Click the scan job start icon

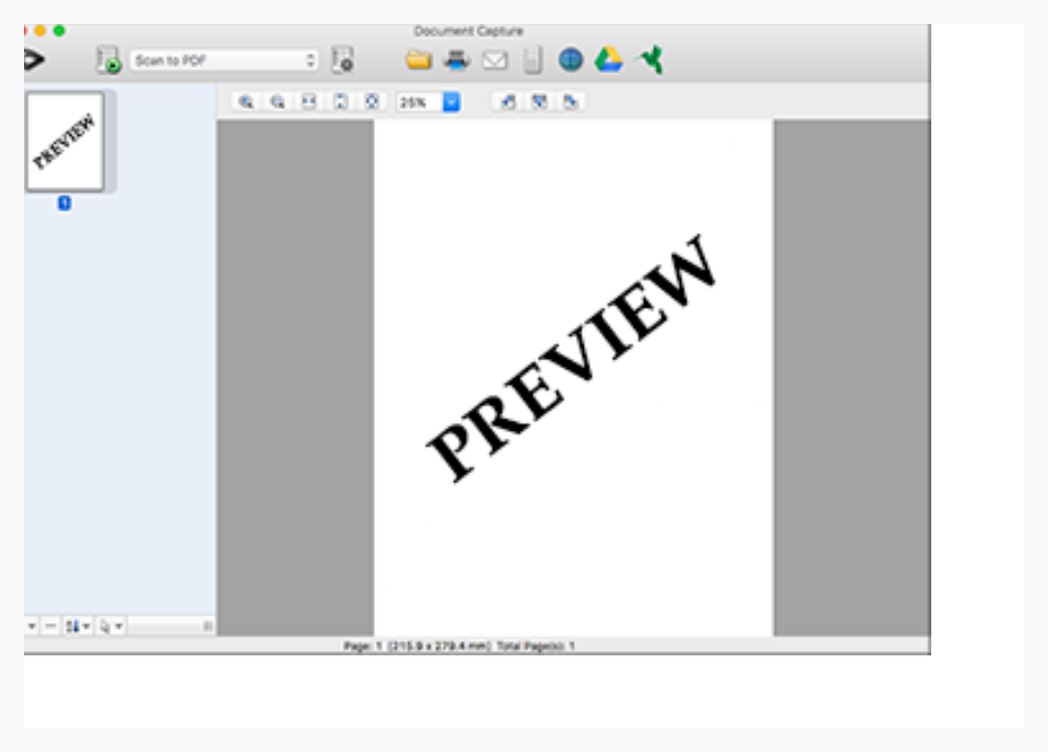[108, 60]
